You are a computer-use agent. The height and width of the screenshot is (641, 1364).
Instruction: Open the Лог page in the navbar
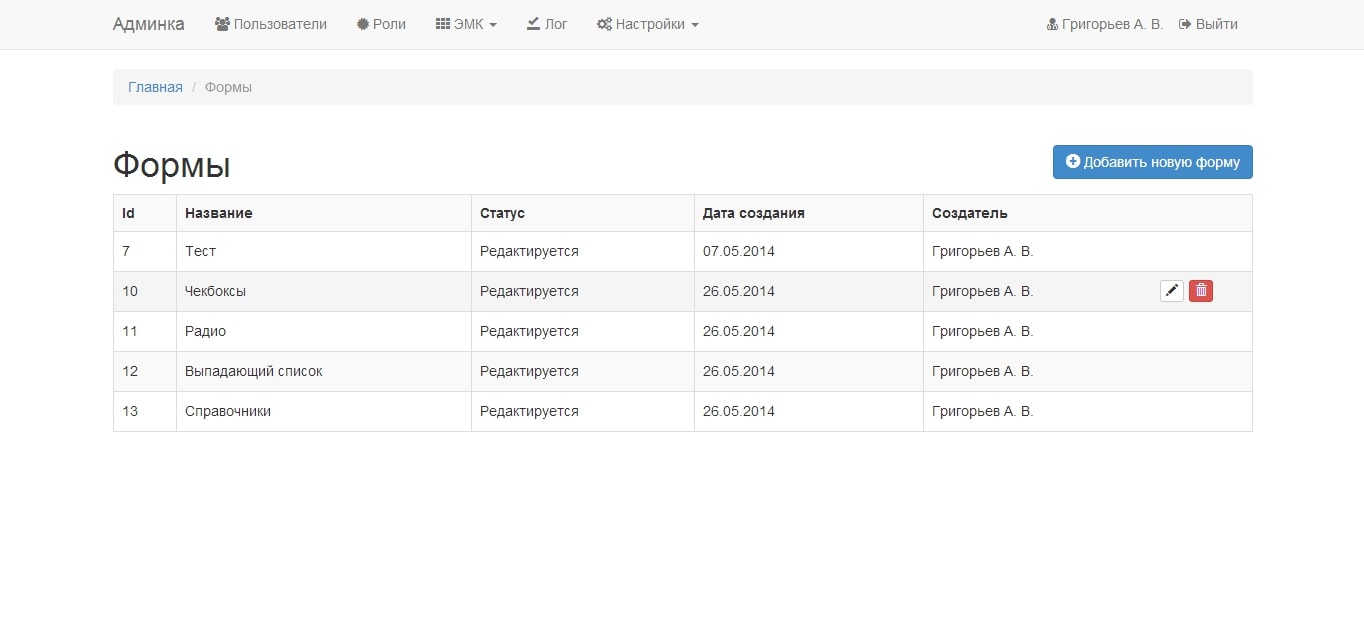(x=547, y=24)
